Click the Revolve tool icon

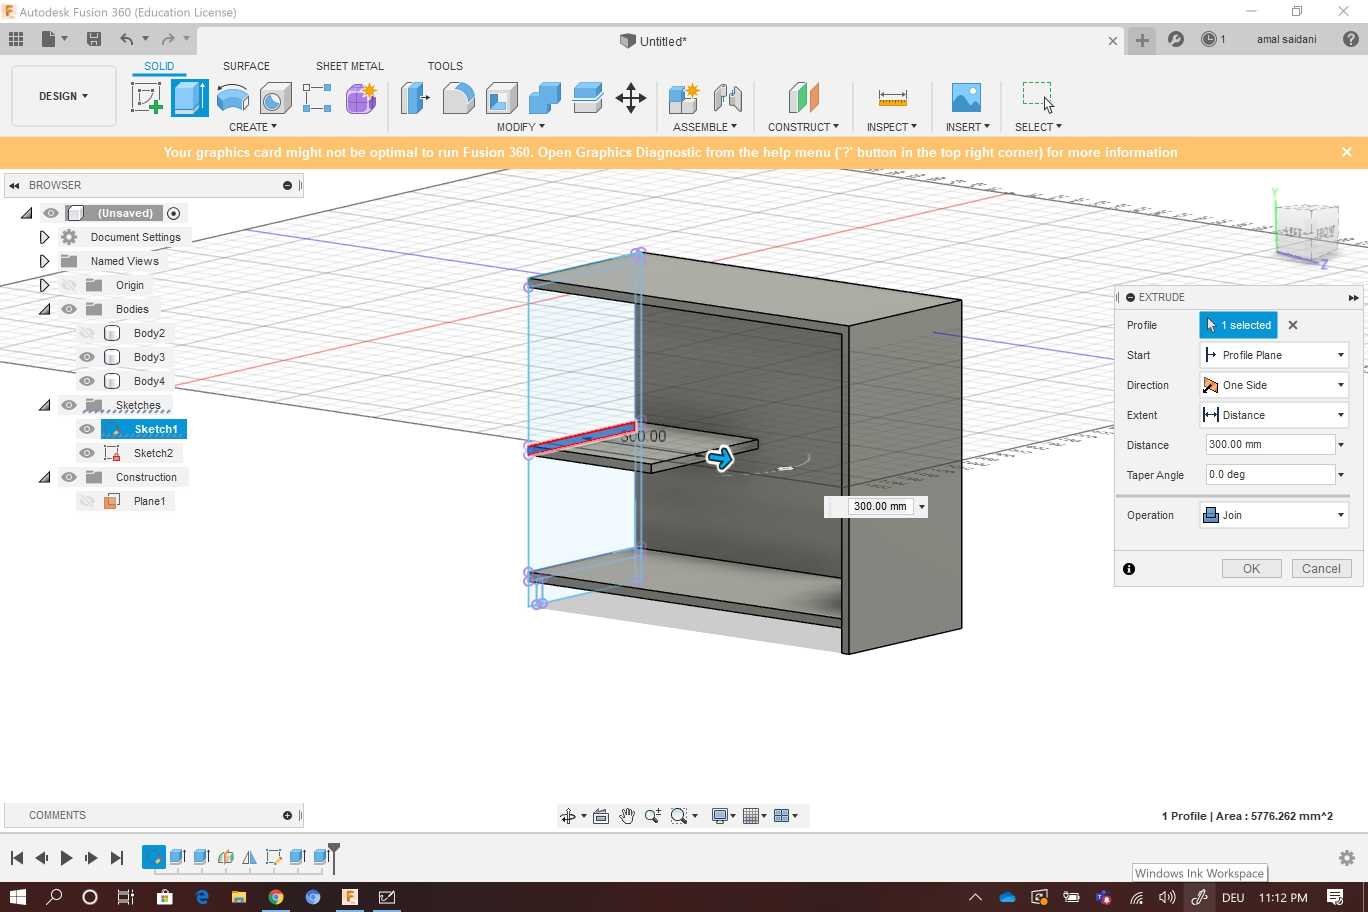pos(233,98)
